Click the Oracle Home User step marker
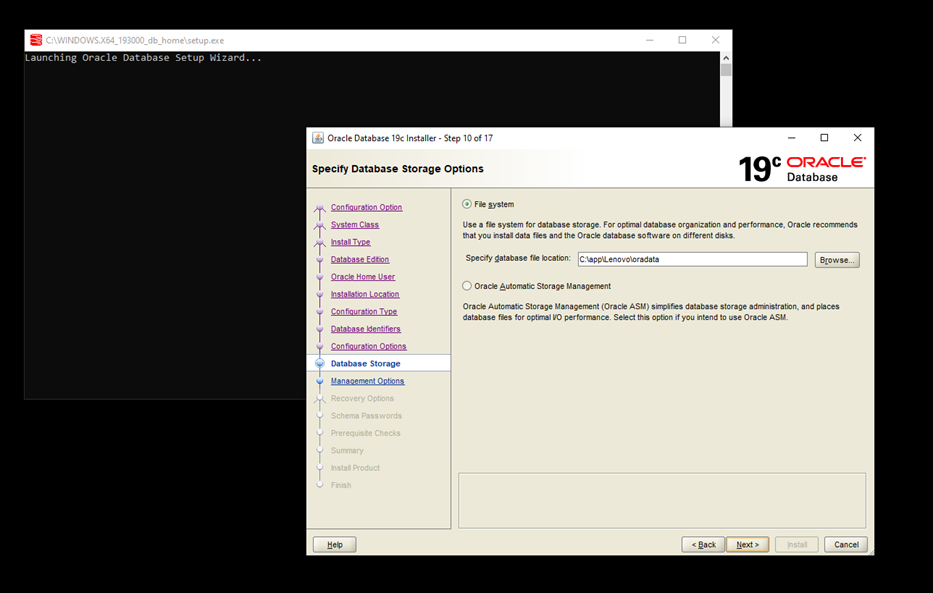Screen dimensions: 933x593 320,277
